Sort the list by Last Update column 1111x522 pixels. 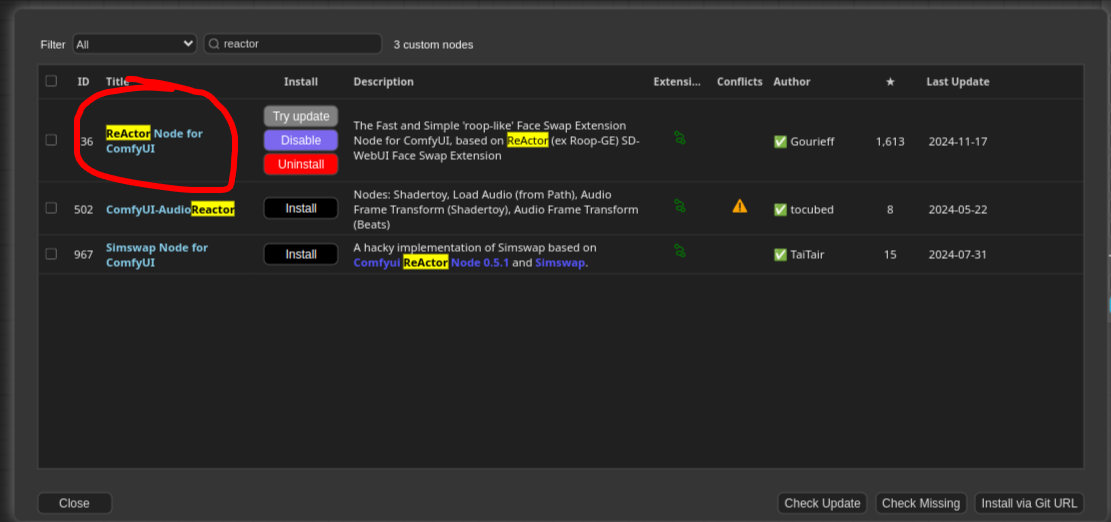957,82
